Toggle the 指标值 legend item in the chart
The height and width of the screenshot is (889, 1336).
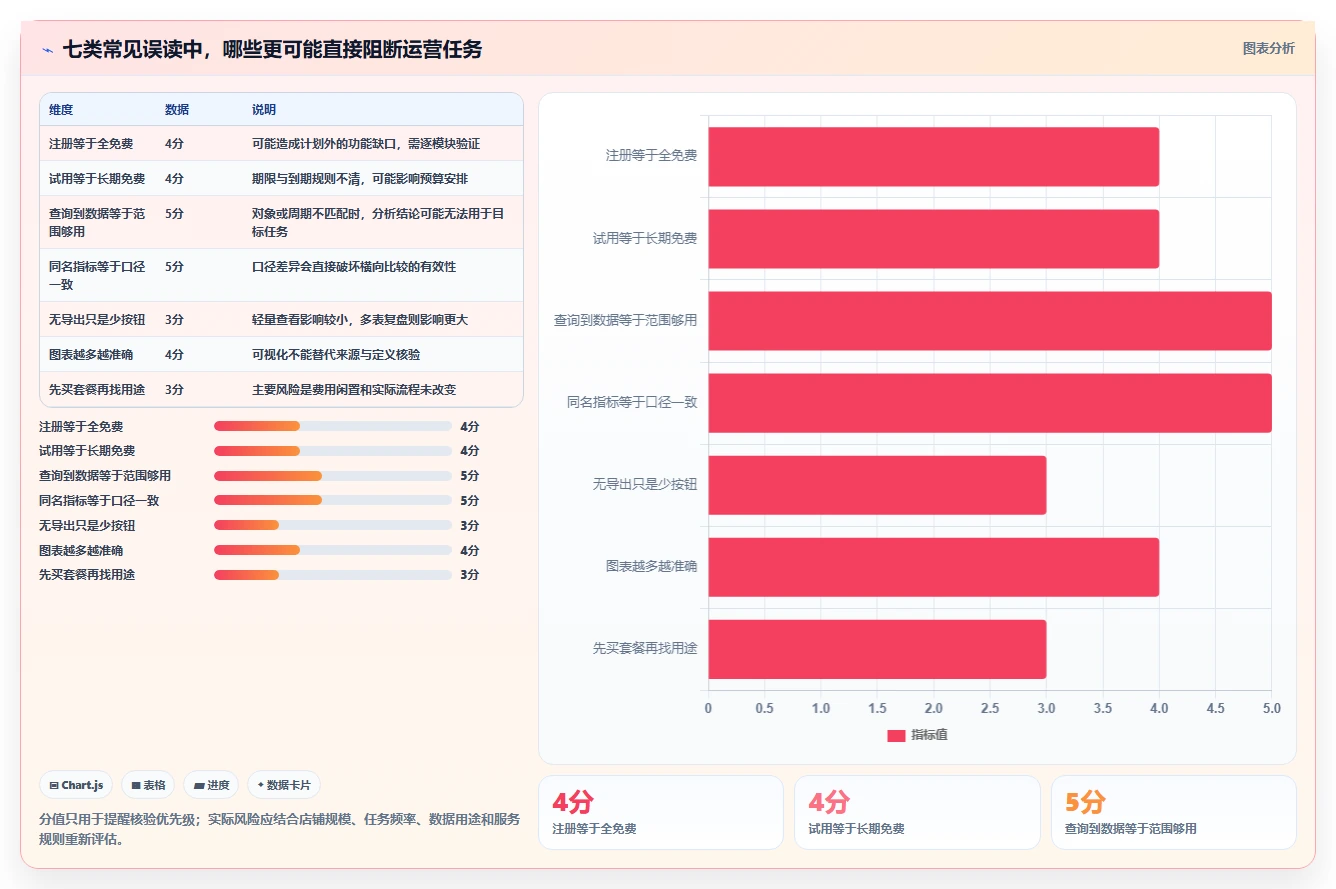(x=917, y=735)
